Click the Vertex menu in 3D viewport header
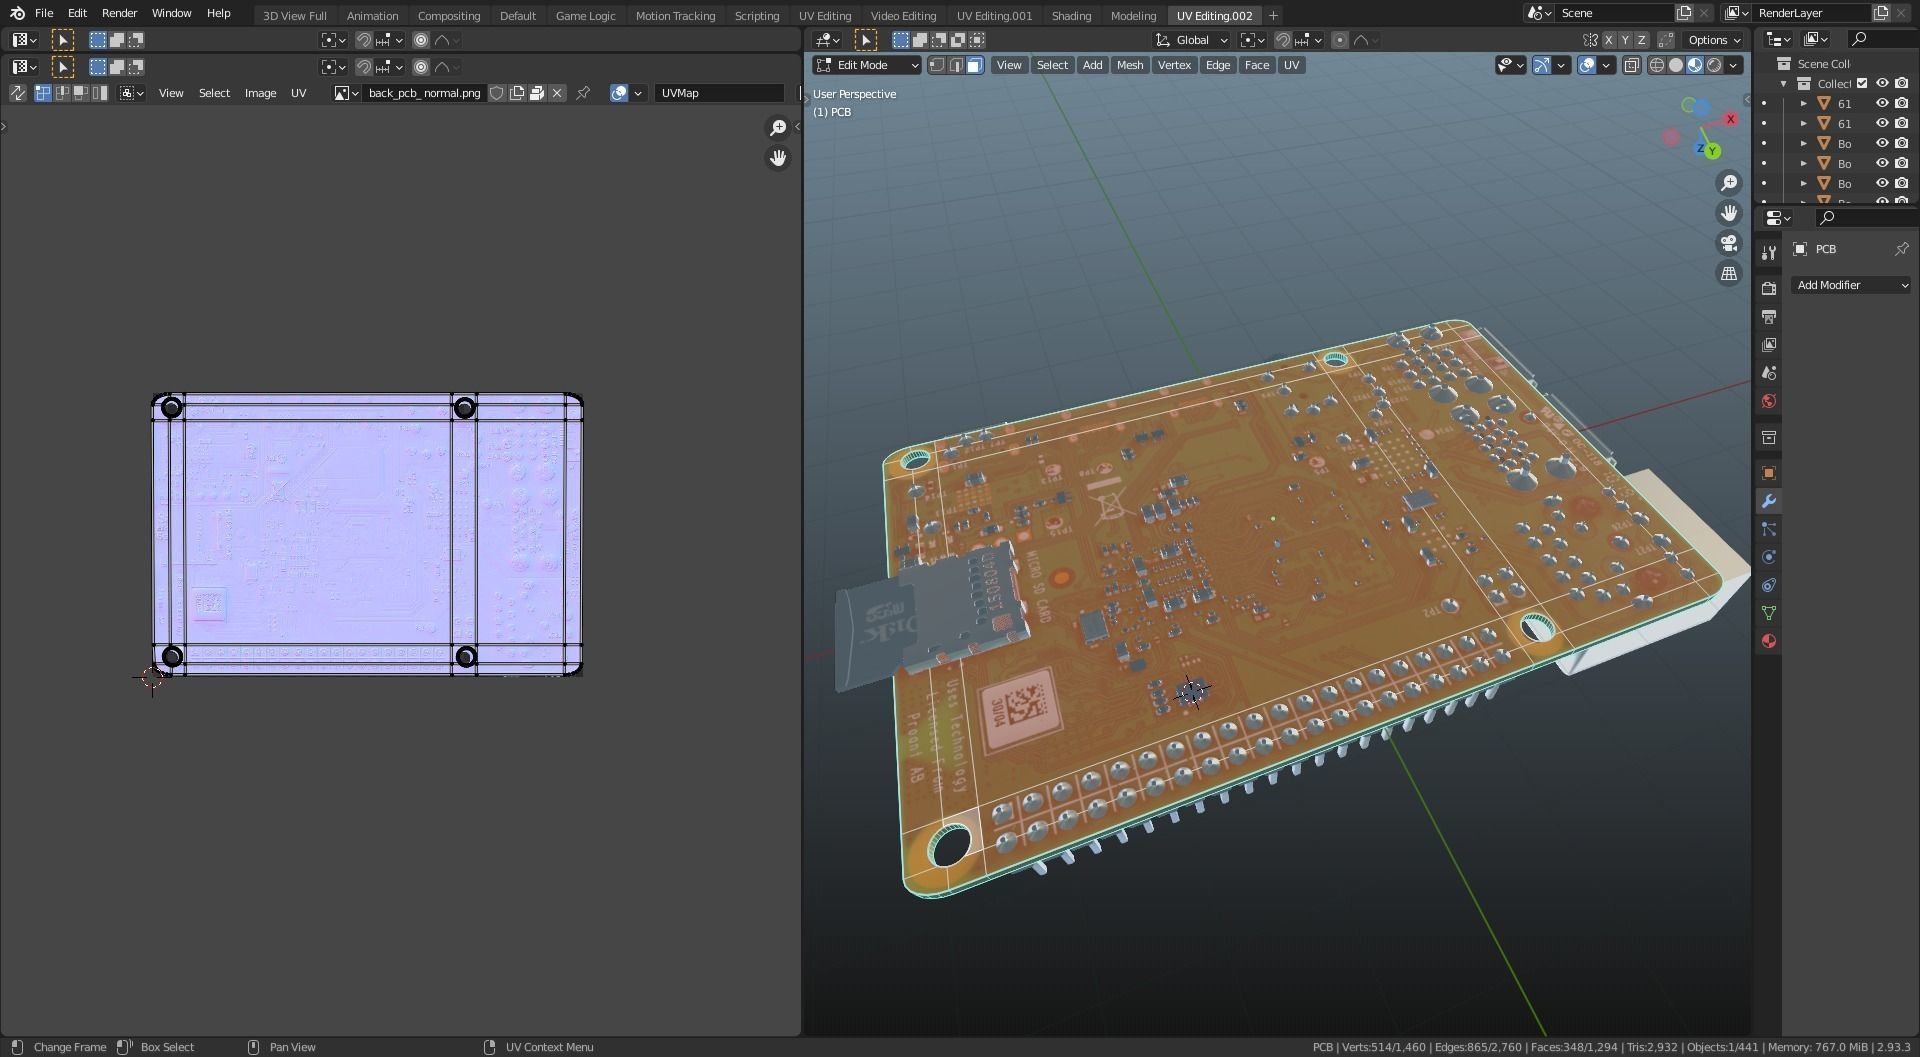The height and width of the screenshot is (1057, 1920). (1174, 65)
